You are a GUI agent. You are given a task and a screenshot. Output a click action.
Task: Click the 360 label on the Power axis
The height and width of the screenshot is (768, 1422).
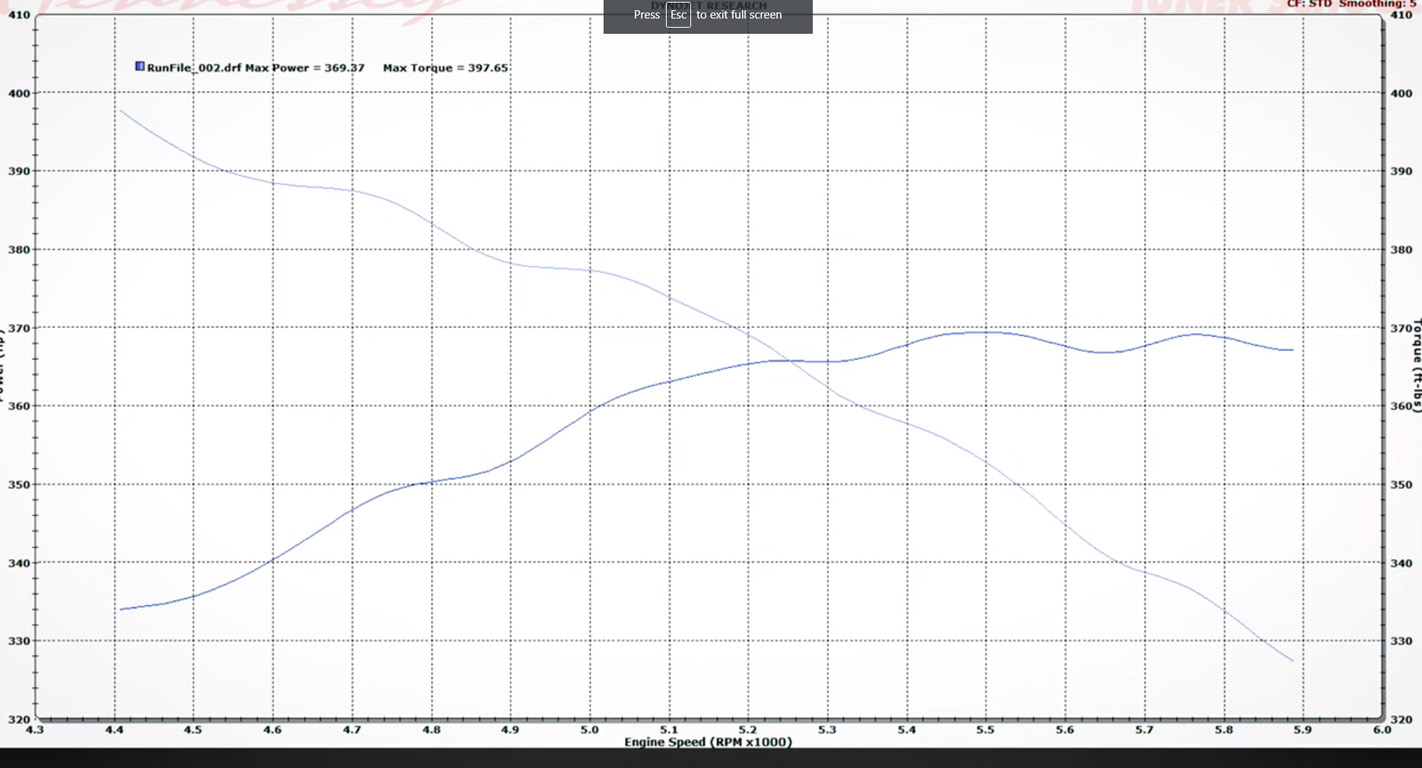[x=18, y=406]
